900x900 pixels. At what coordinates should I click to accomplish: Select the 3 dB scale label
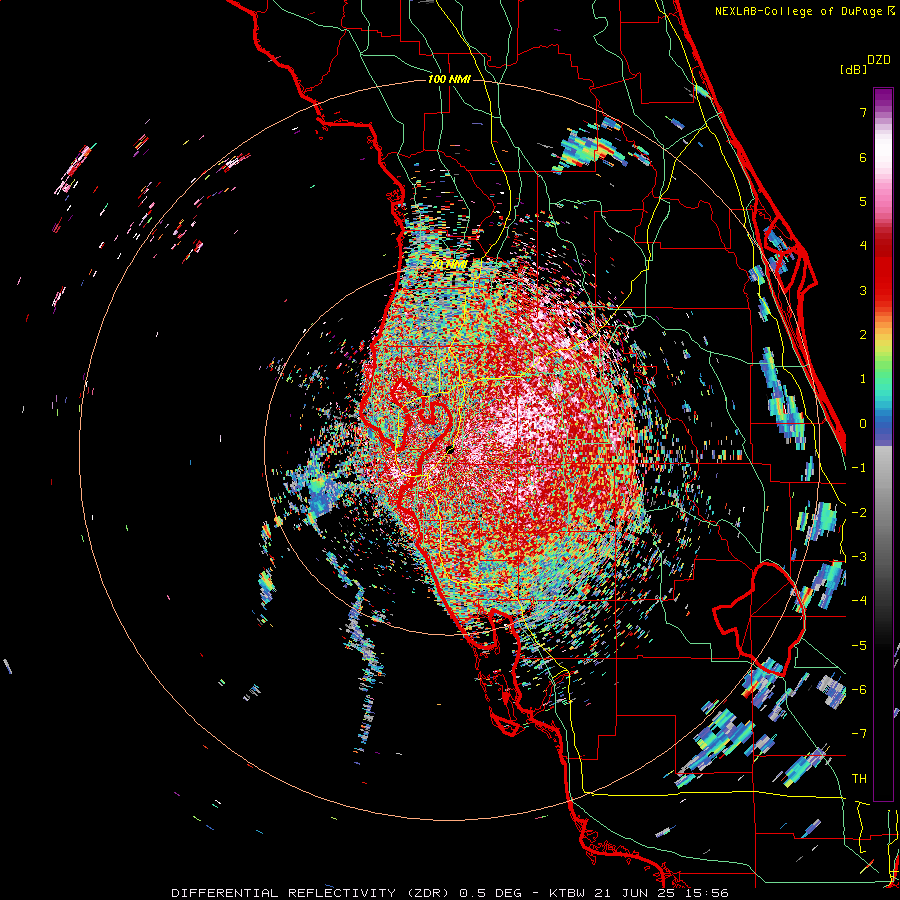click(863, 290)
